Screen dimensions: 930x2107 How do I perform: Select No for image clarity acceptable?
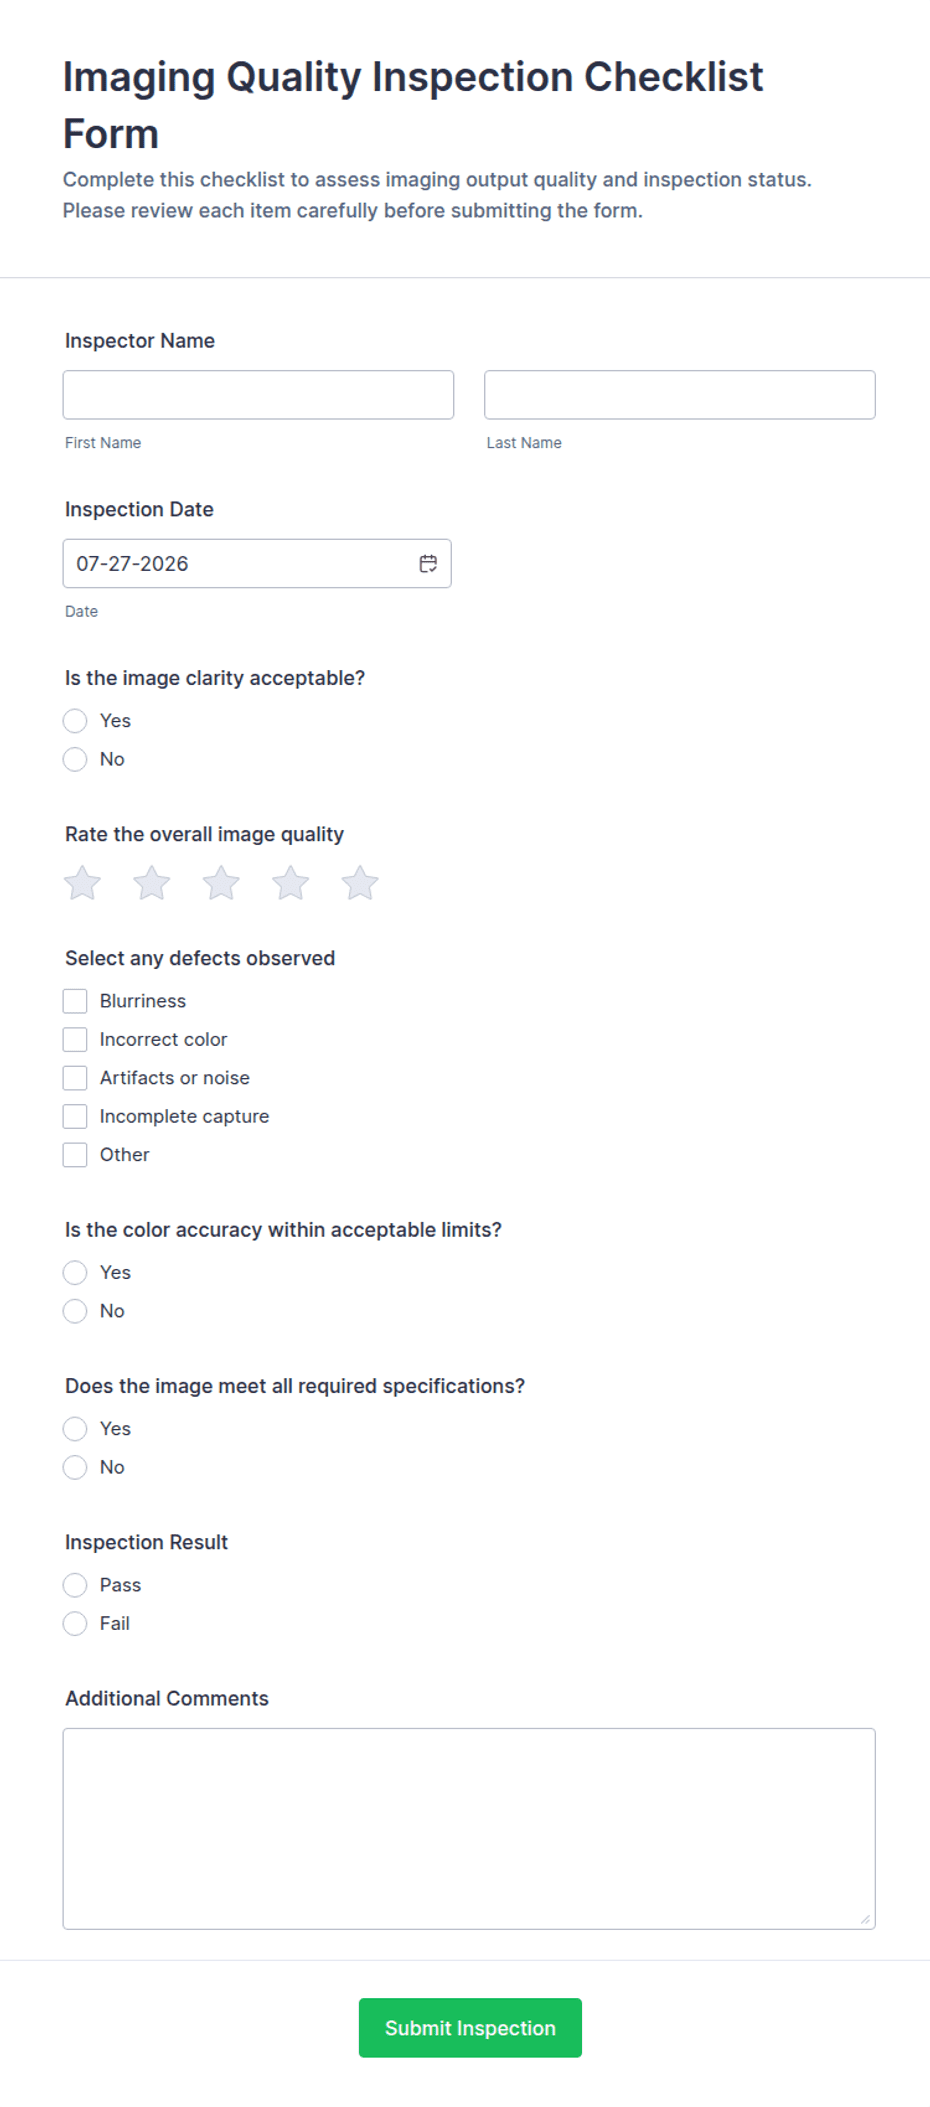tap(75, 759)
